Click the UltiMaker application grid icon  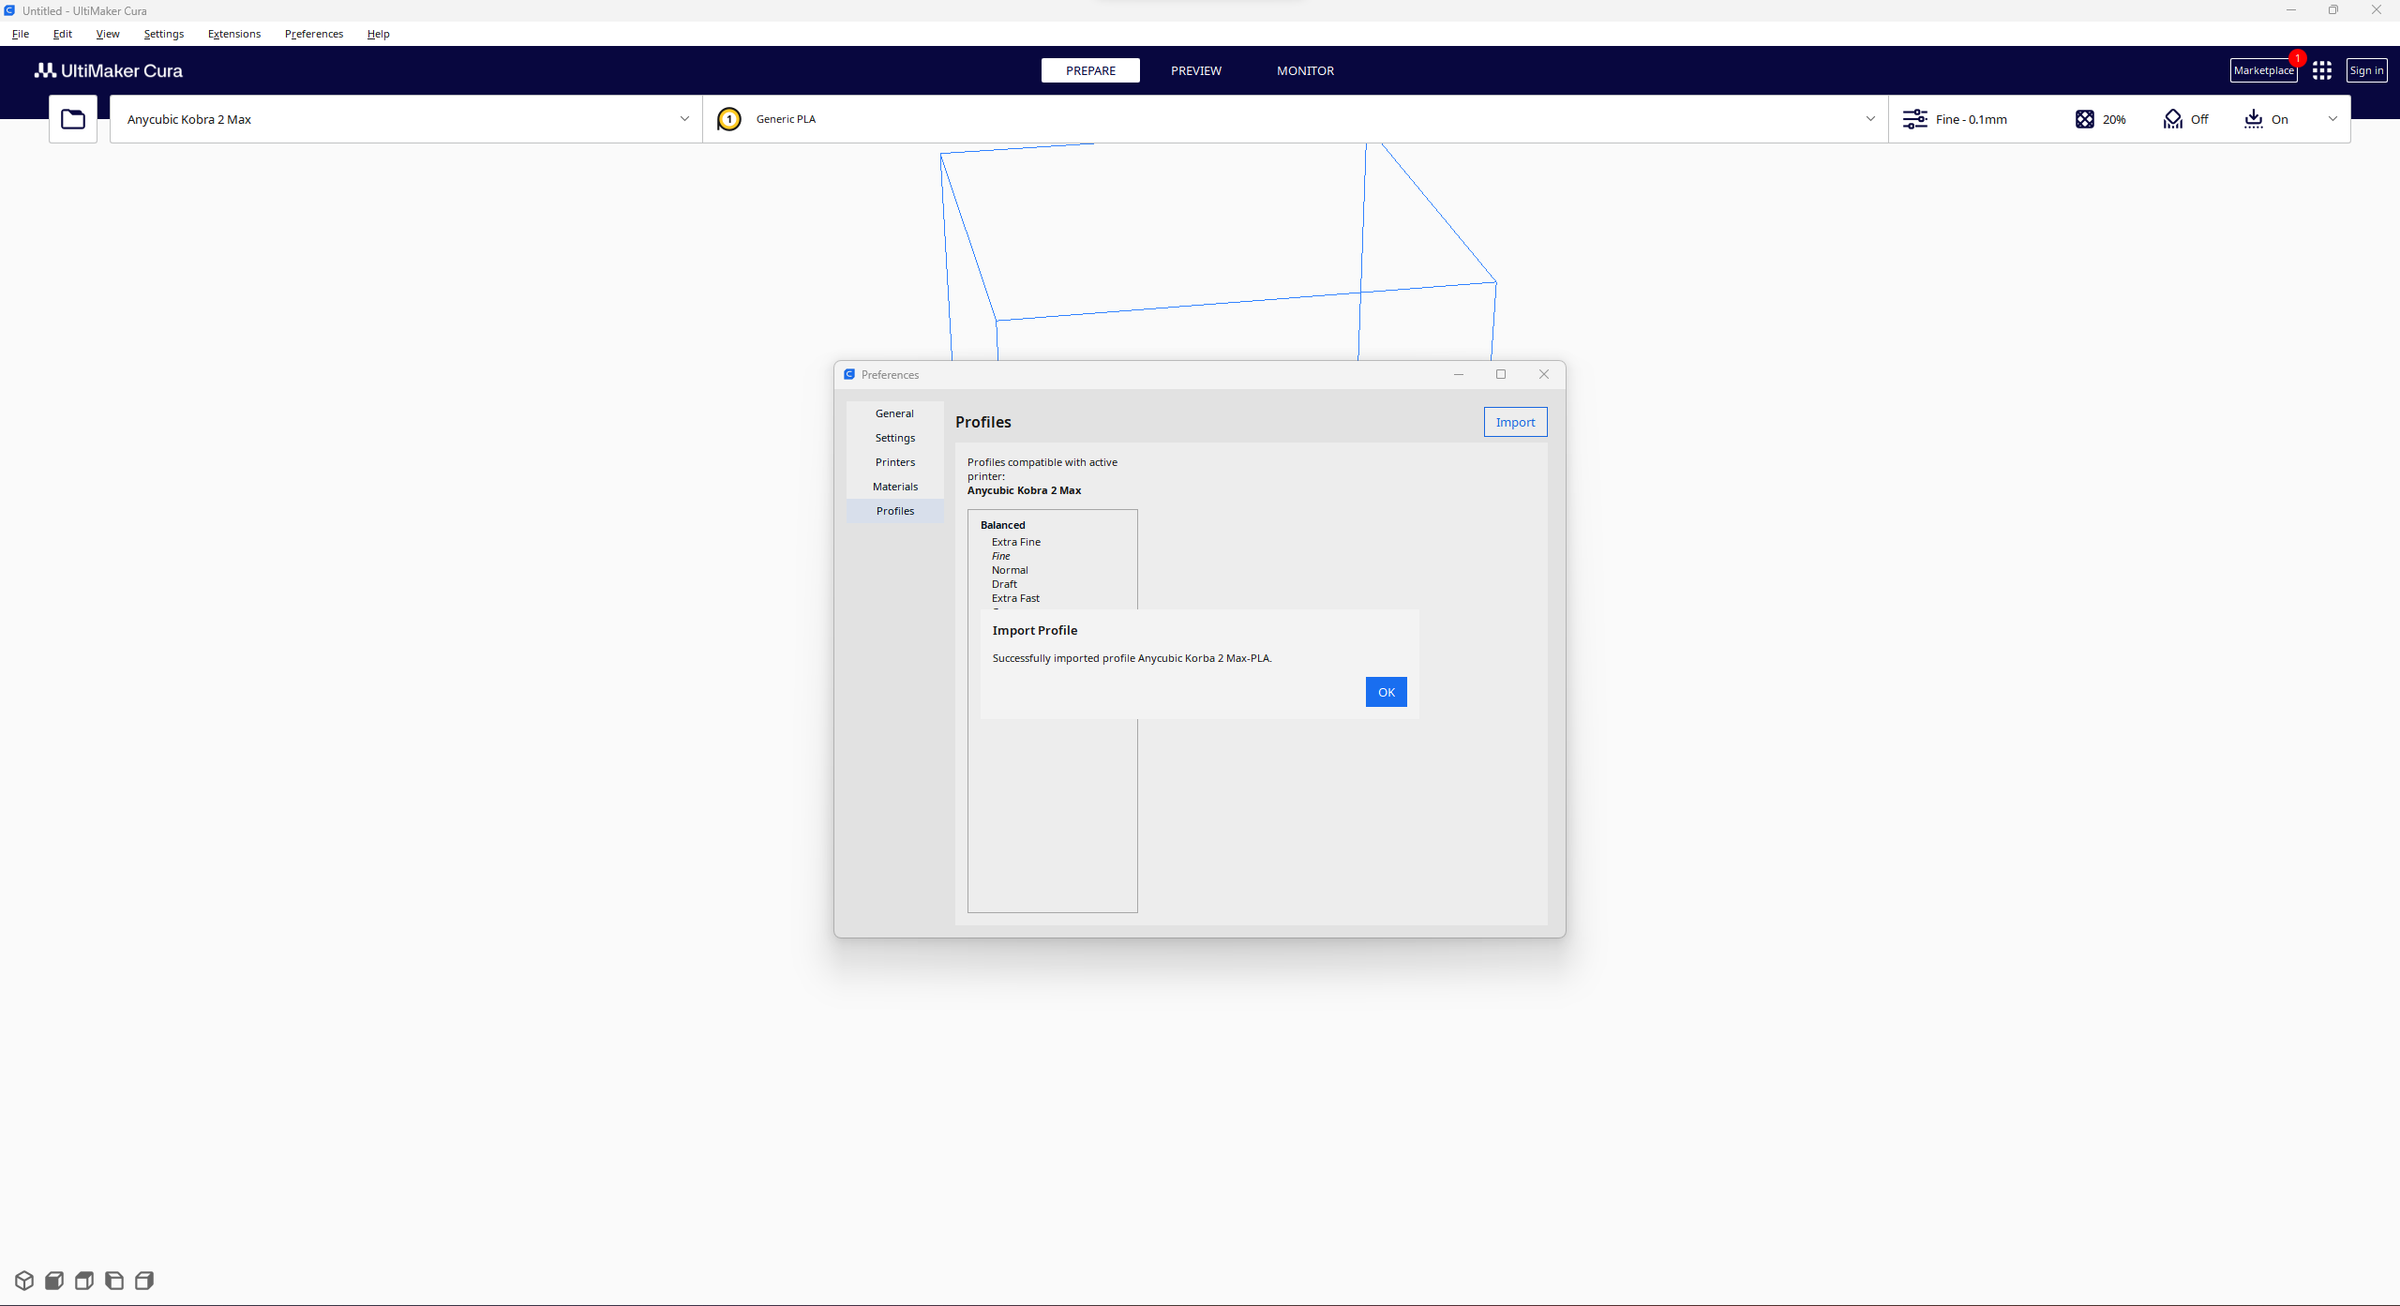[x=2322, y=70]
